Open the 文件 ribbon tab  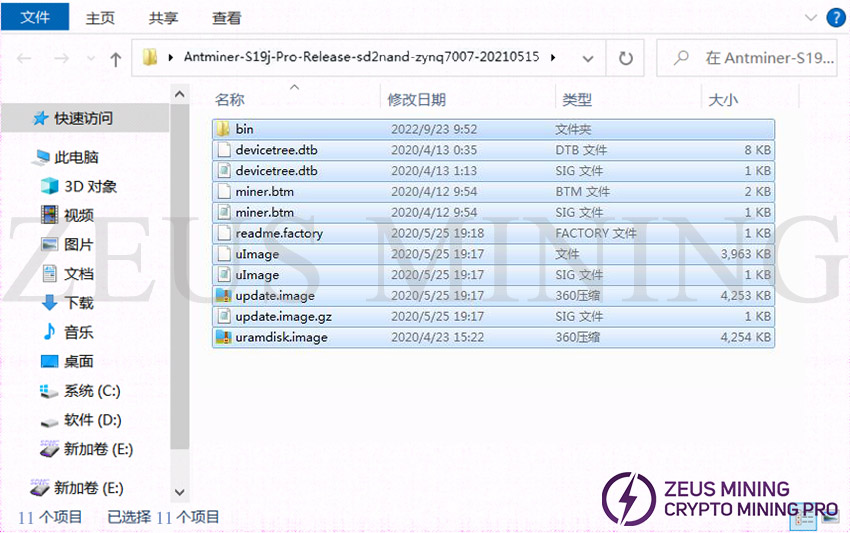pyautogui.click(x=35, y=17)
